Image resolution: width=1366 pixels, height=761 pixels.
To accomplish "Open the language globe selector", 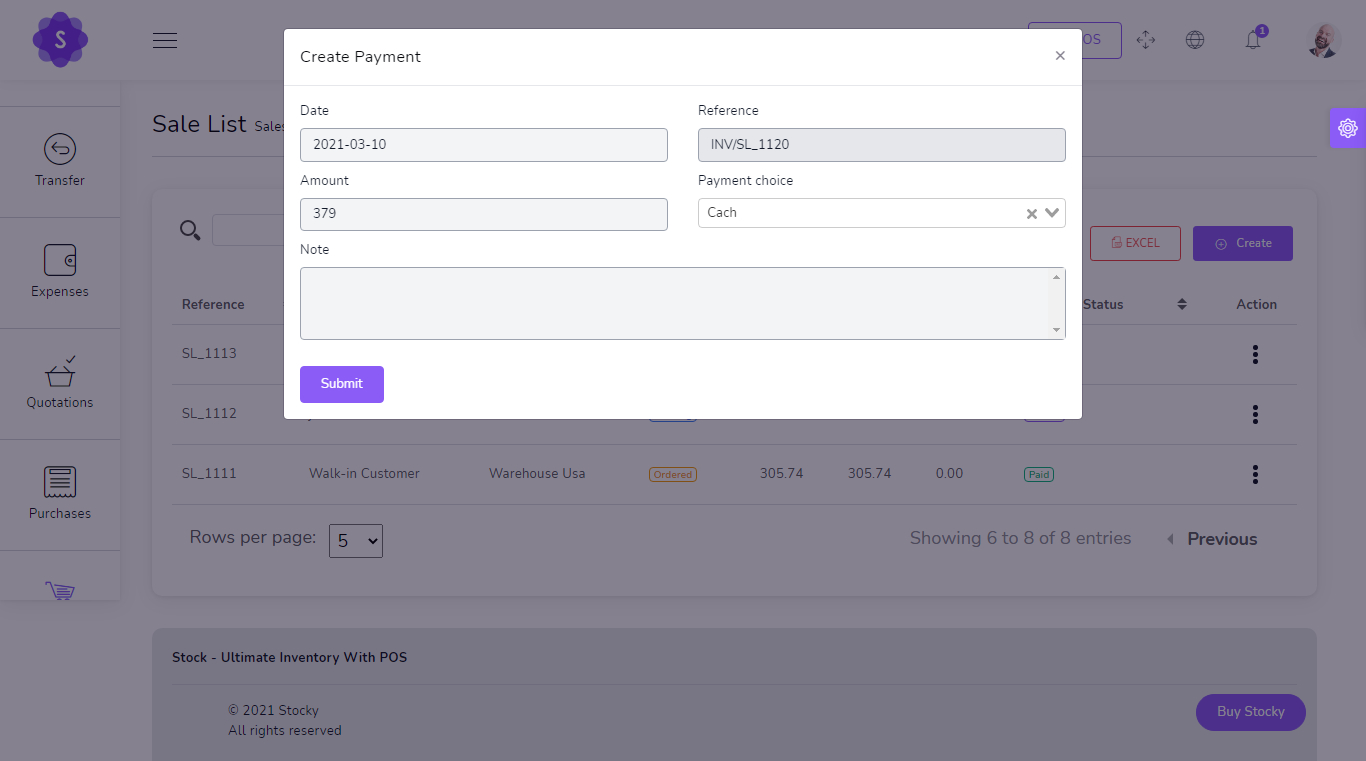I will (1195, 40).
